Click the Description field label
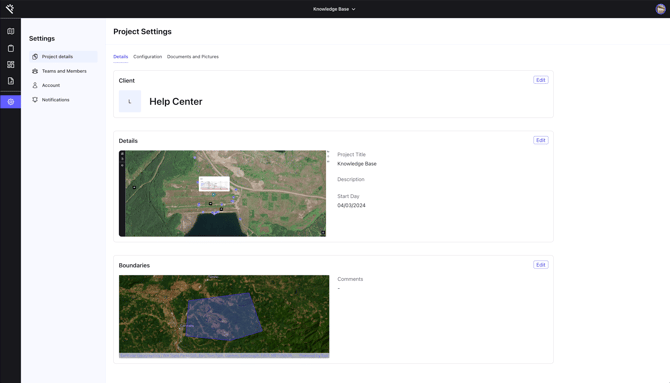This screenshot has width=670, height=383. [x=351, y=180]
